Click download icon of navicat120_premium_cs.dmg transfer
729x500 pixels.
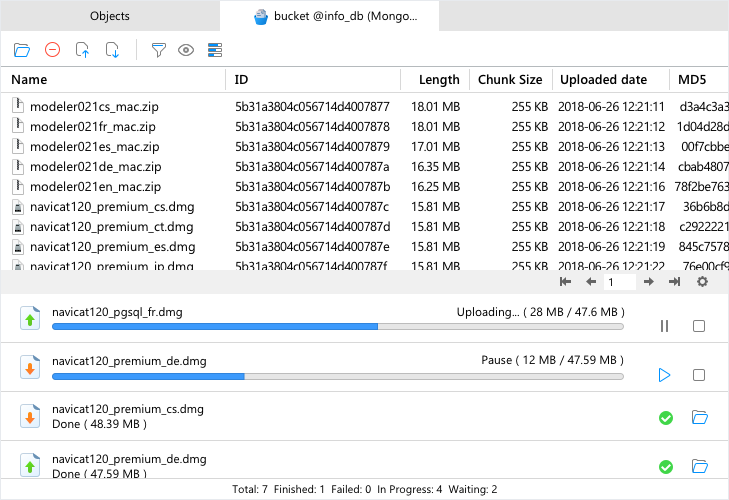30,416
